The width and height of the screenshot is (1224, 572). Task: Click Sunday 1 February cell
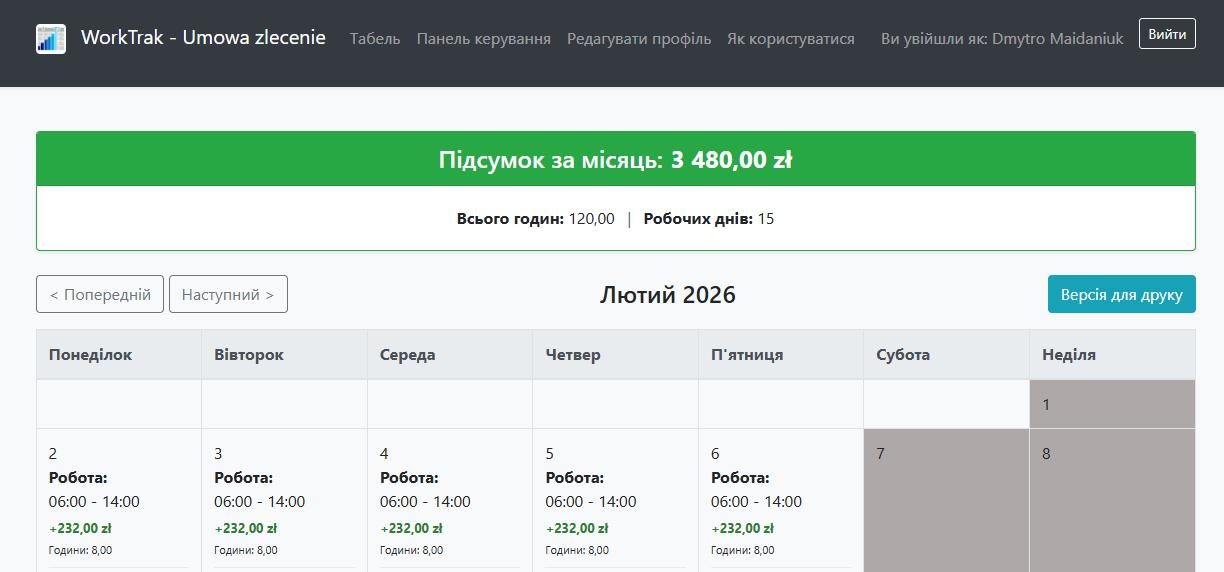click(x=1112, y=404)
